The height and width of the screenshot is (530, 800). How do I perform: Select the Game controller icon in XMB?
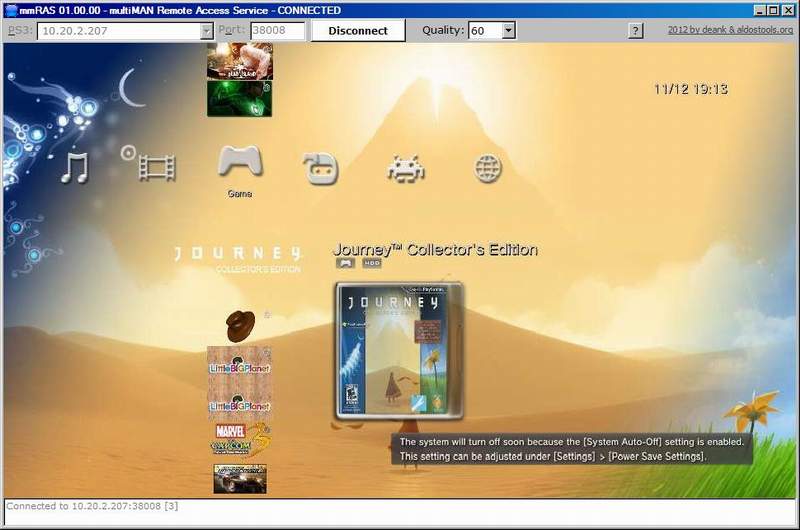(240, 161)
